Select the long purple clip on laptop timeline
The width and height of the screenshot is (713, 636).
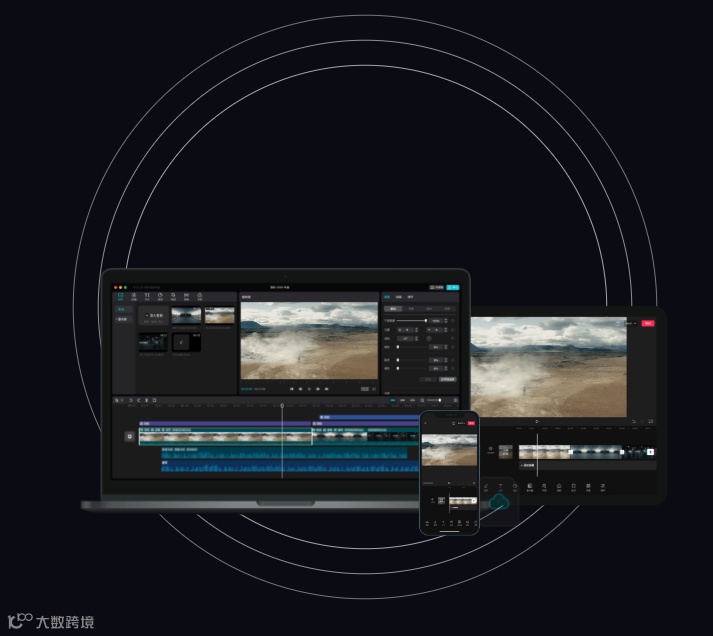(x=225, y=423)
